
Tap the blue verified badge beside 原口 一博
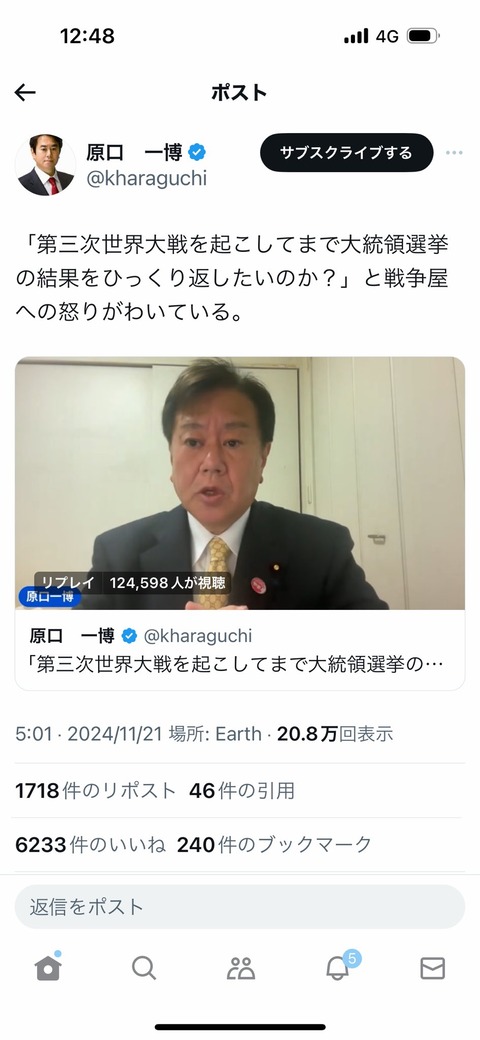coord(197,153)
